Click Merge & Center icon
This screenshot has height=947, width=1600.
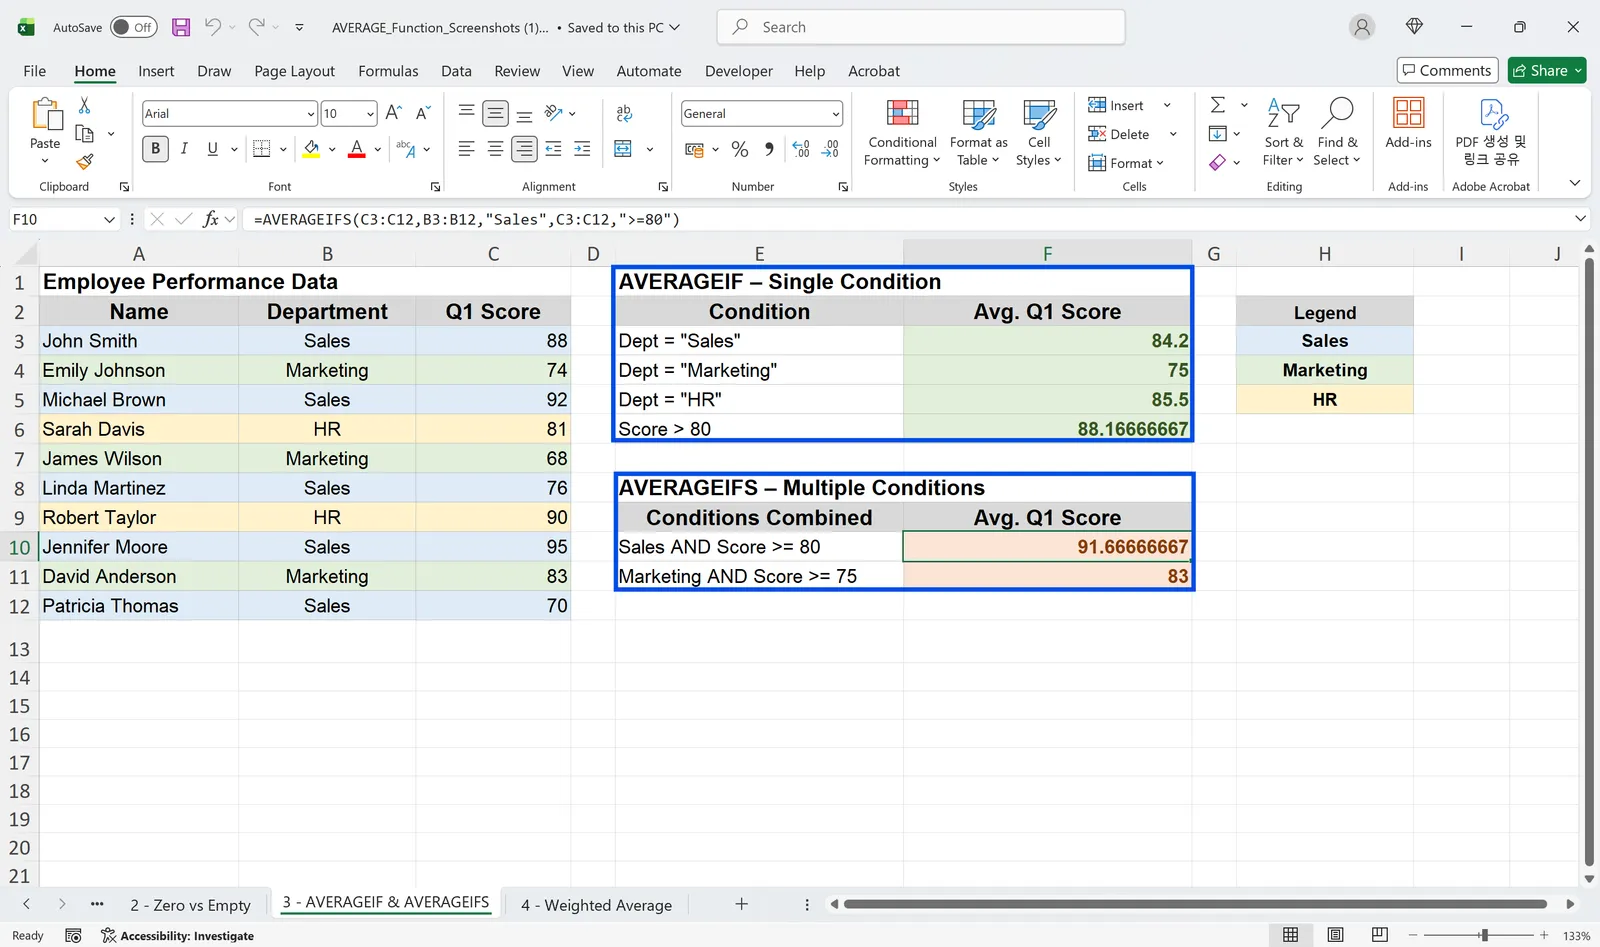[x=623, y=149]
